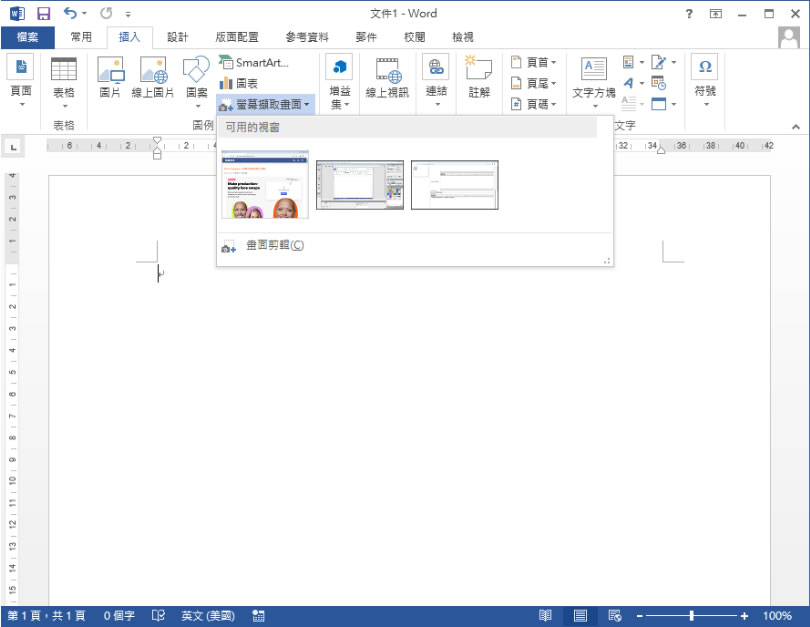Click the page count in status bar

point(46,616)
